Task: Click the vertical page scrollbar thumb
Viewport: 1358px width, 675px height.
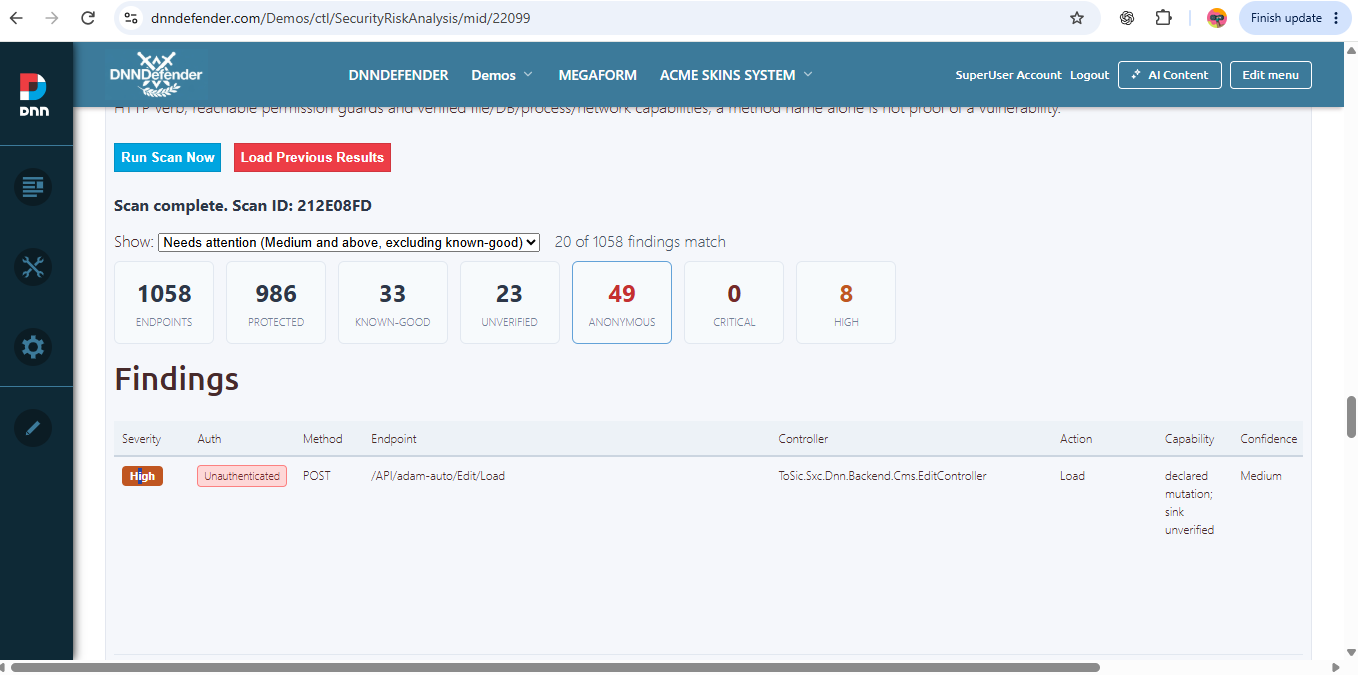Action: coord(1351,417)
